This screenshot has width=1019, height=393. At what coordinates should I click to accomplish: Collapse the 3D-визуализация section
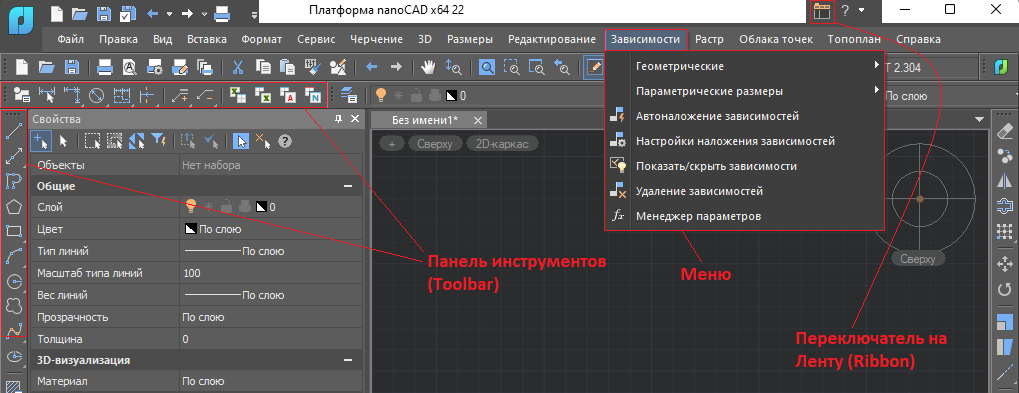[x=348, y=360]
